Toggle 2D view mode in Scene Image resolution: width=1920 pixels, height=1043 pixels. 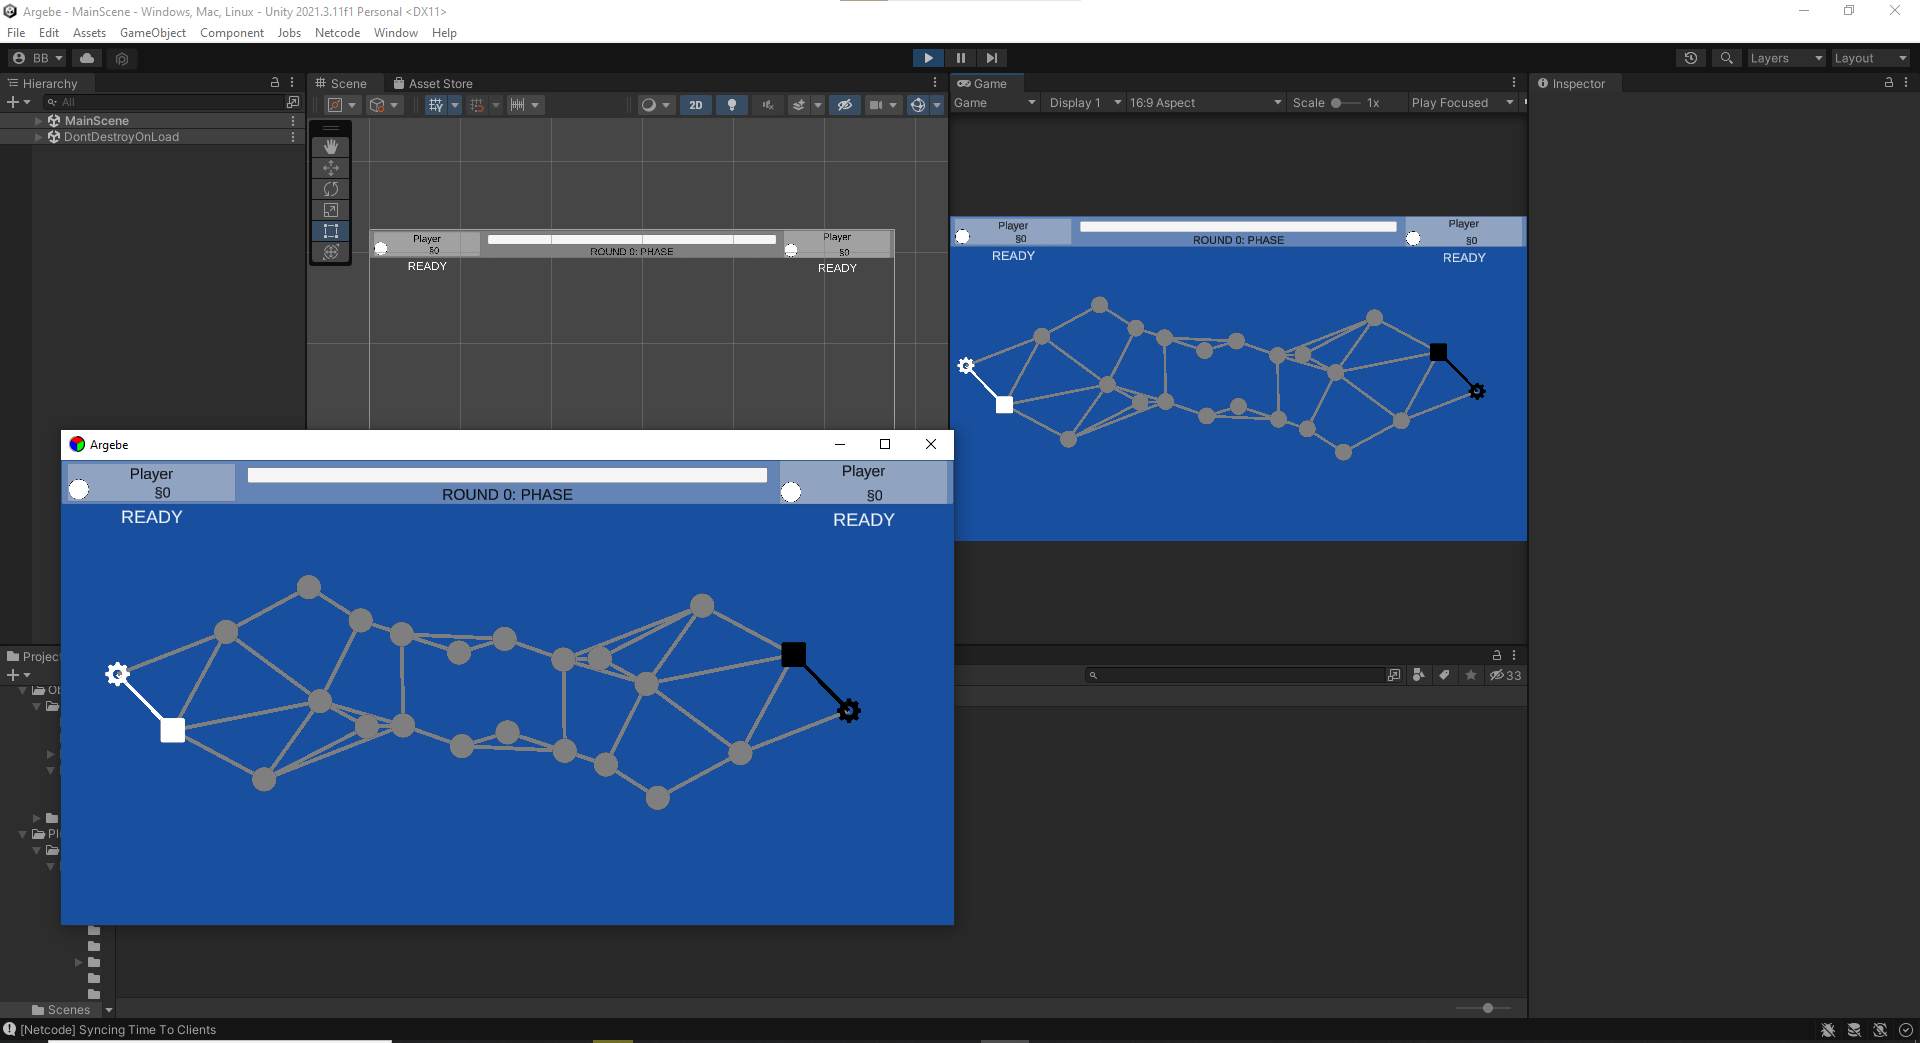(x=696, y=105)
